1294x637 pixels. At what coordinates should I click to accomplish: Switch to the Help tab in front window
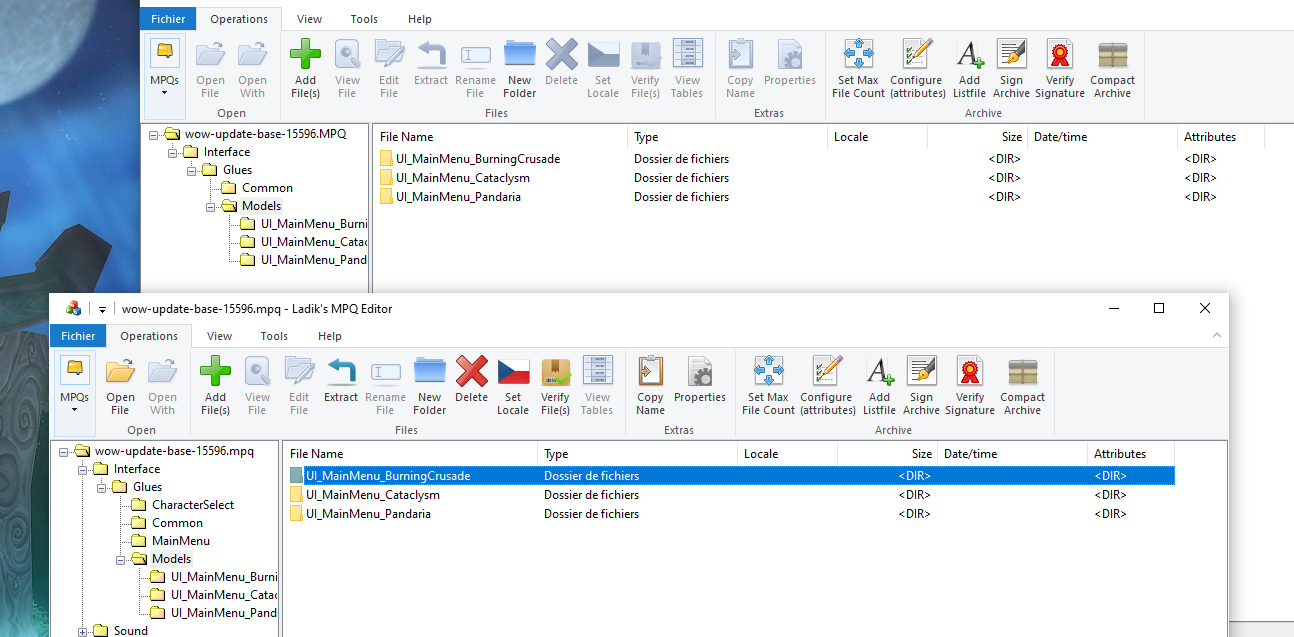click(330, 336)
